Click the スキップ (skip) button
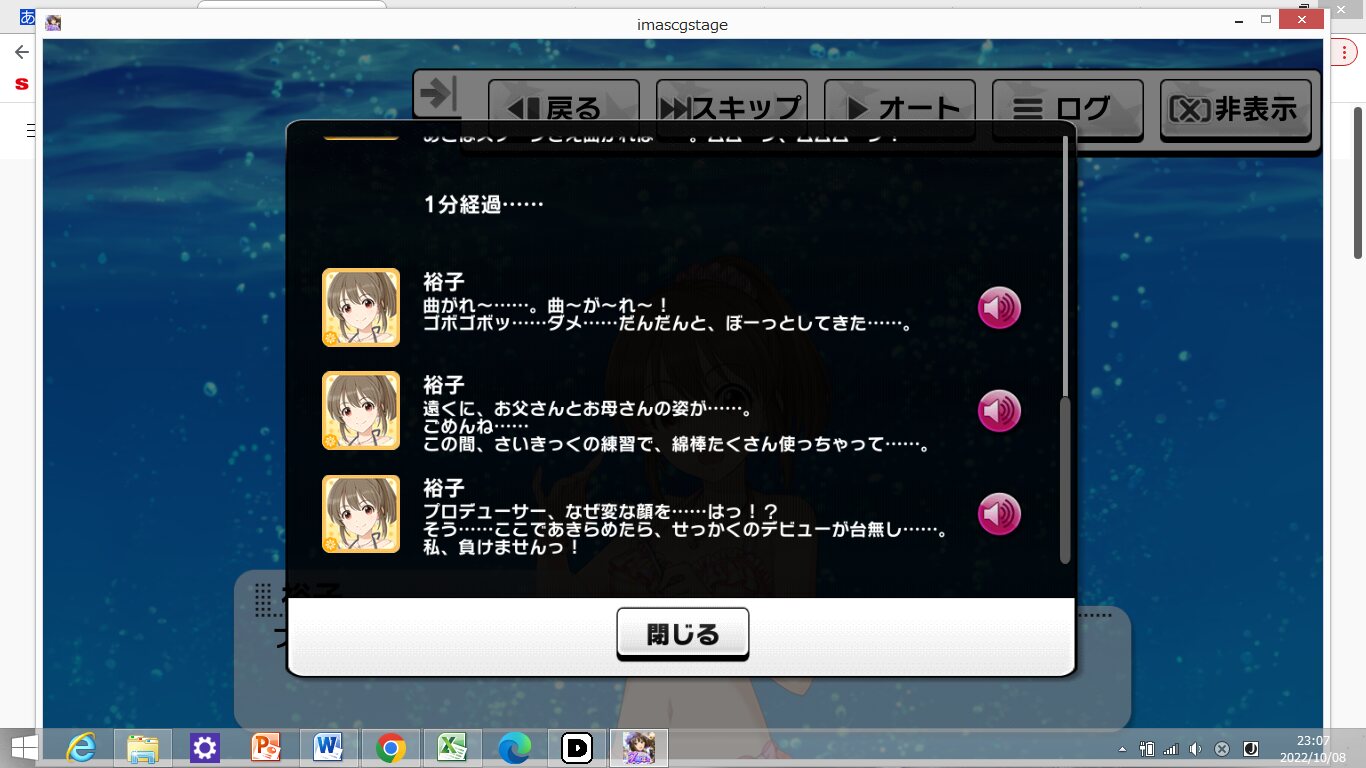 click(732, 108)
